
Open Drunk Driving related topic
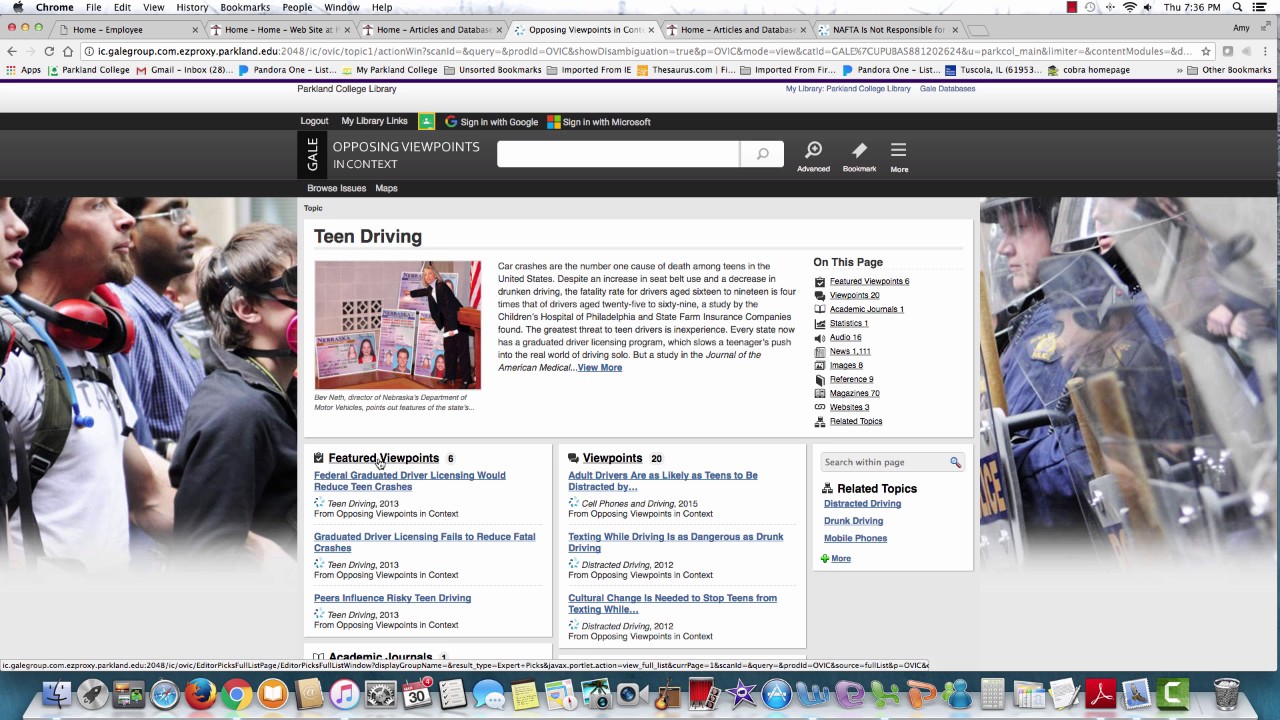point(853,521)
